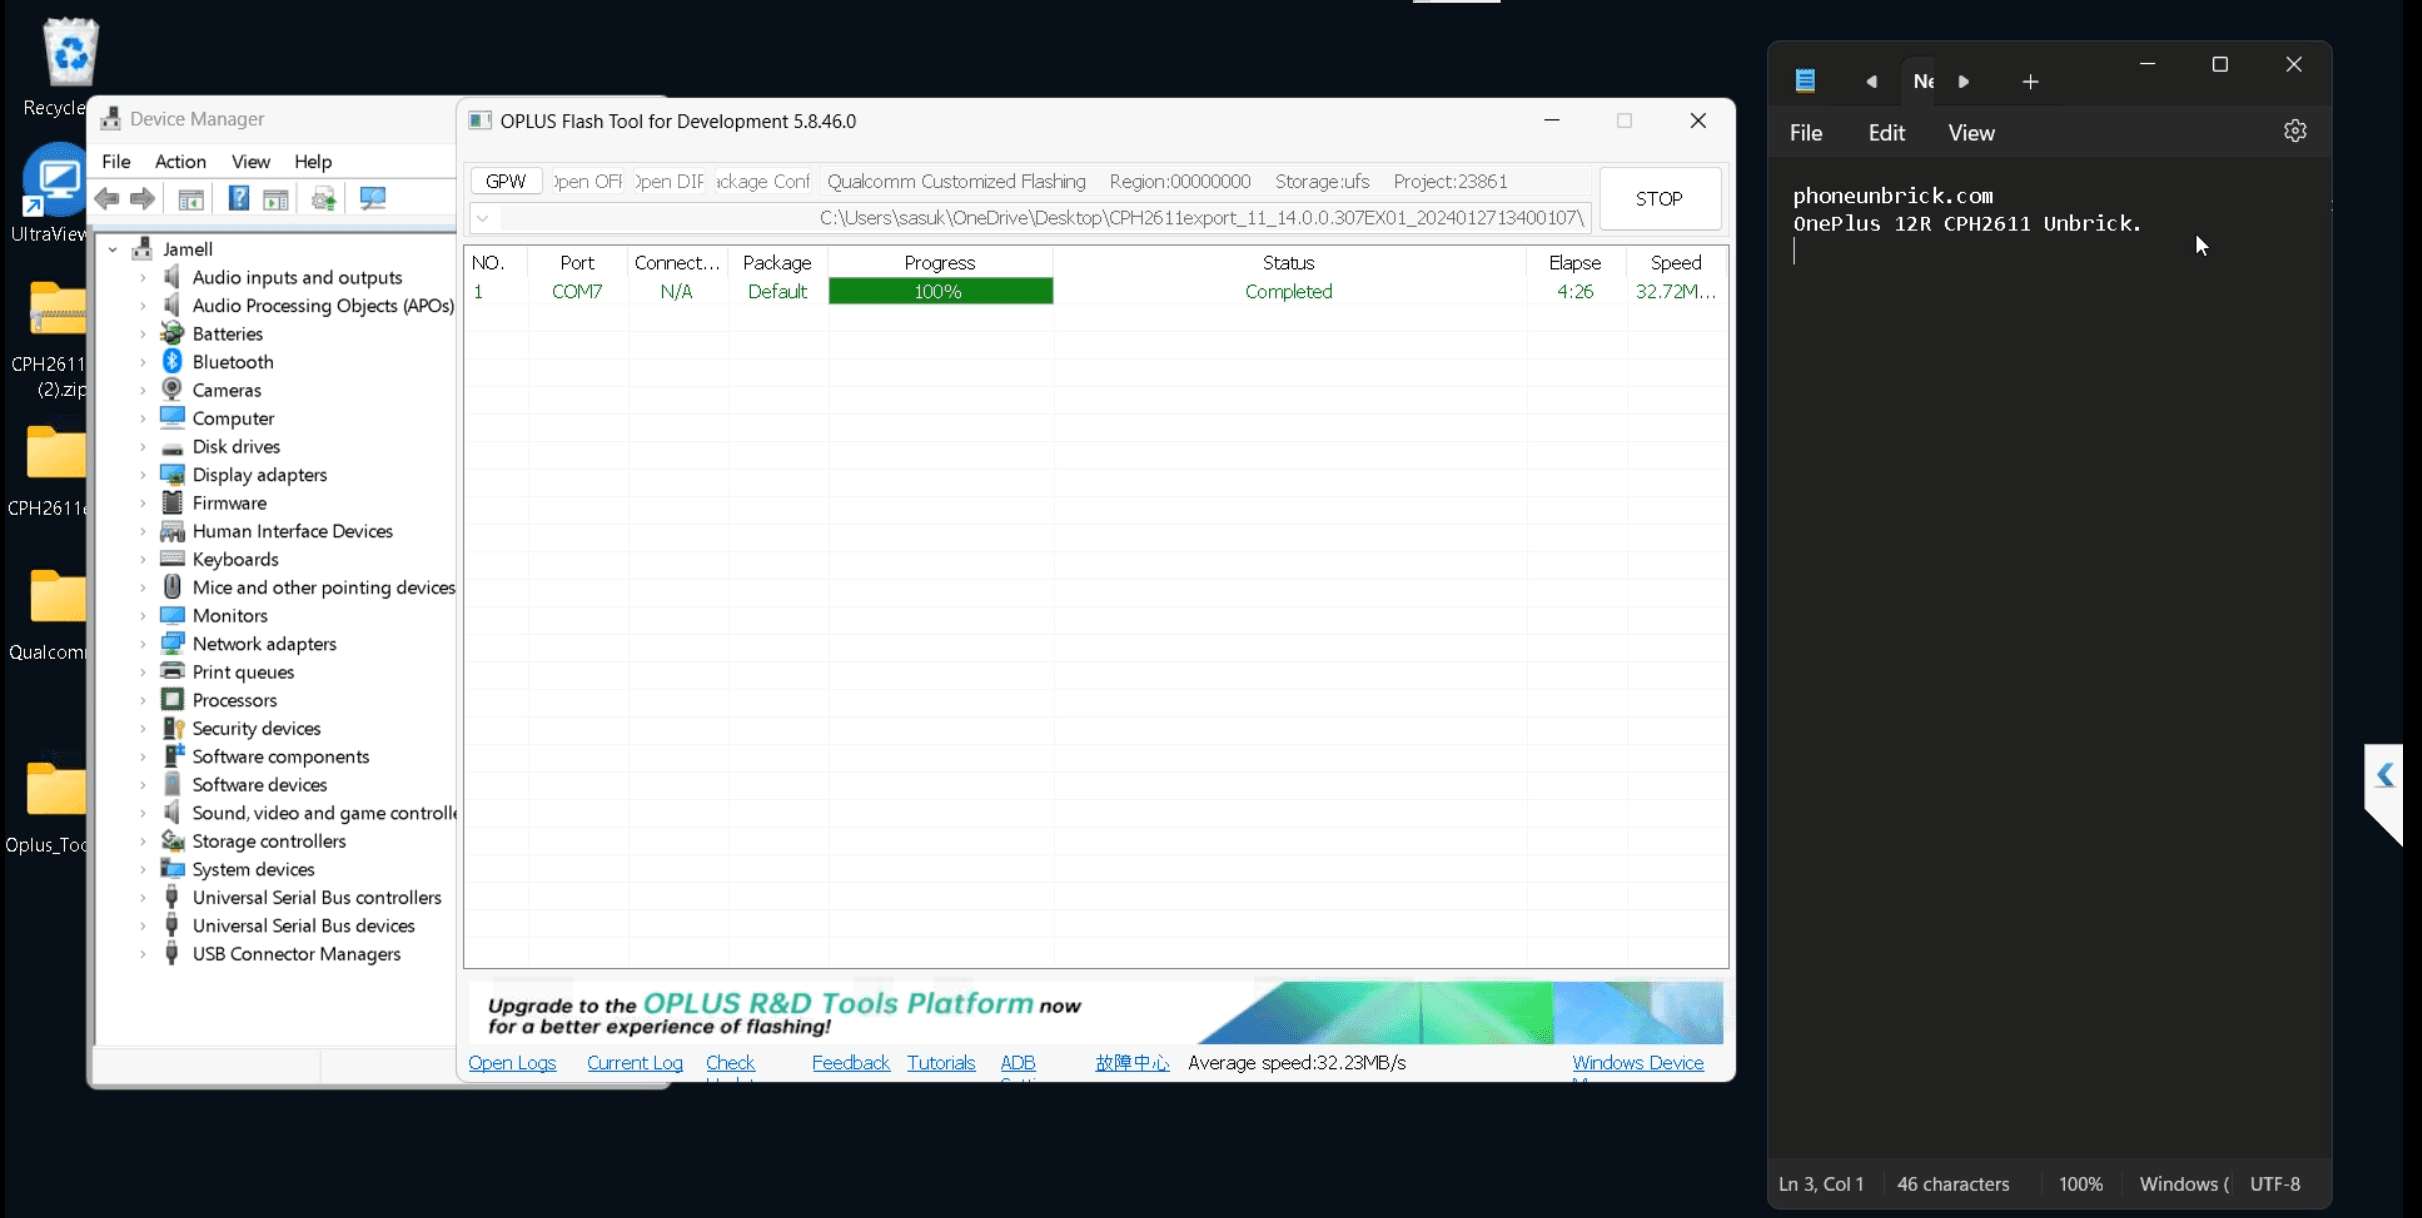The image size is (2422, 1218).
Task: Click Scan for hardware changes monitor icon
Action: point(373,198)
